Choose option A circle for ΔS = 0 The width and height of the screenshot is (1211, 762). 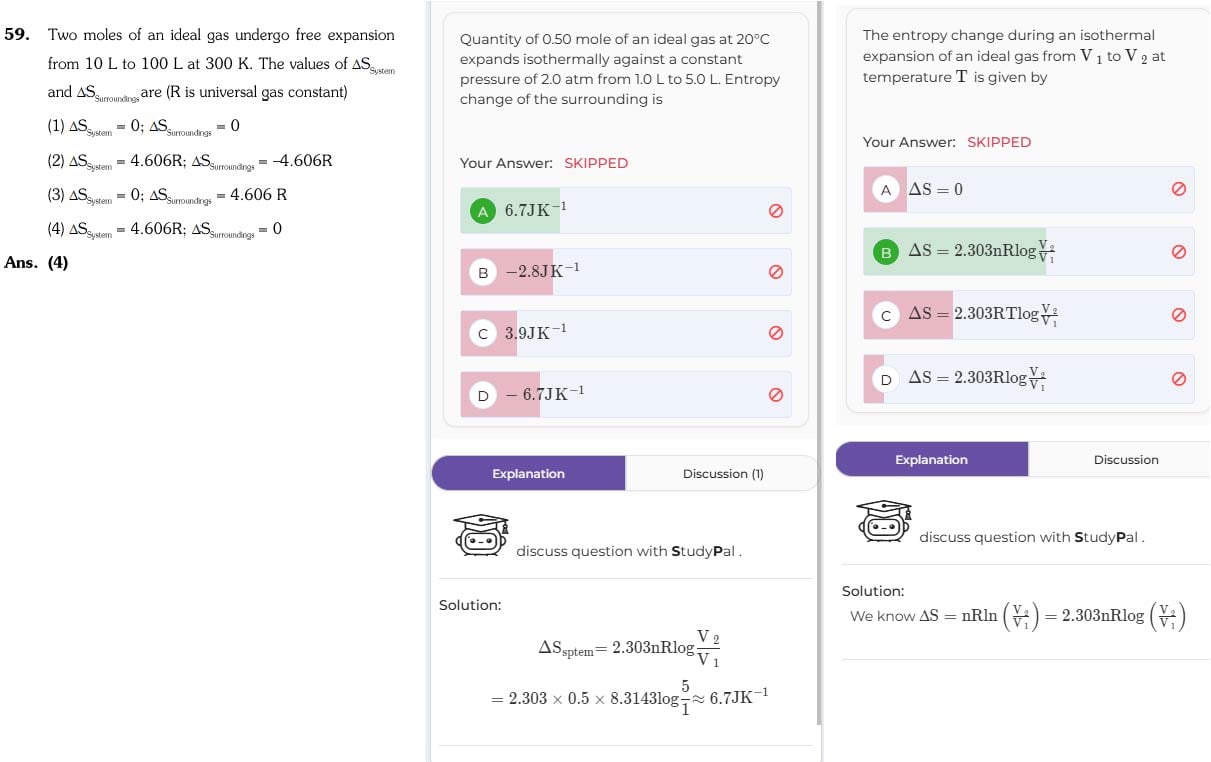coord(886,189)
